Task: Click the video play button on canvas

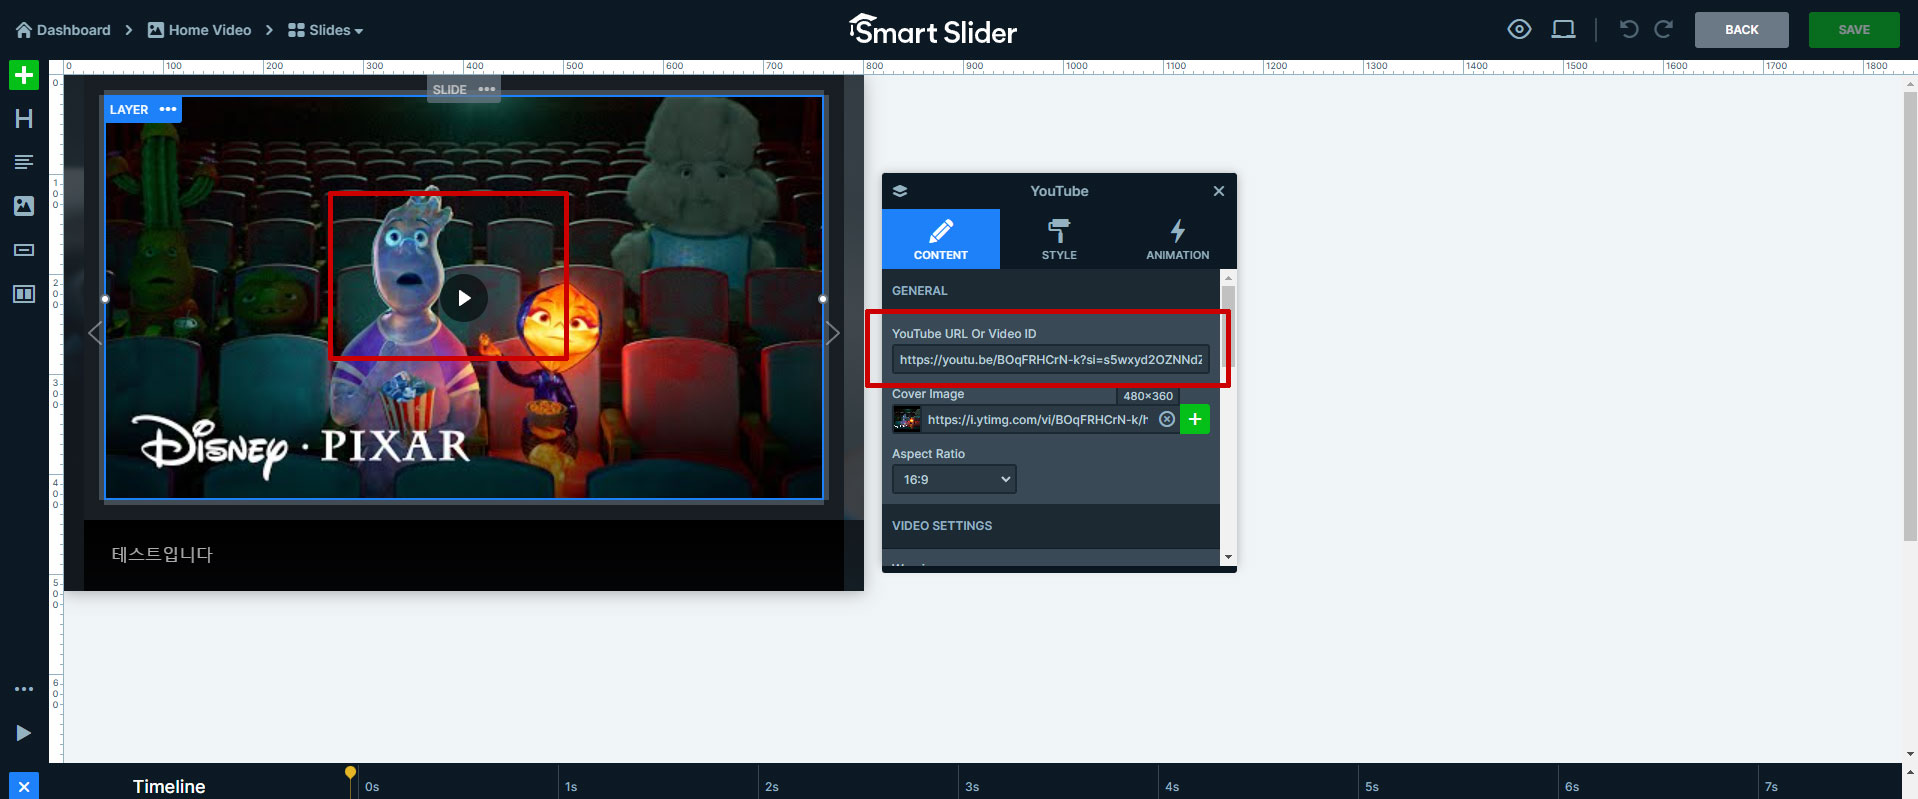Action: tap(464, 298)
